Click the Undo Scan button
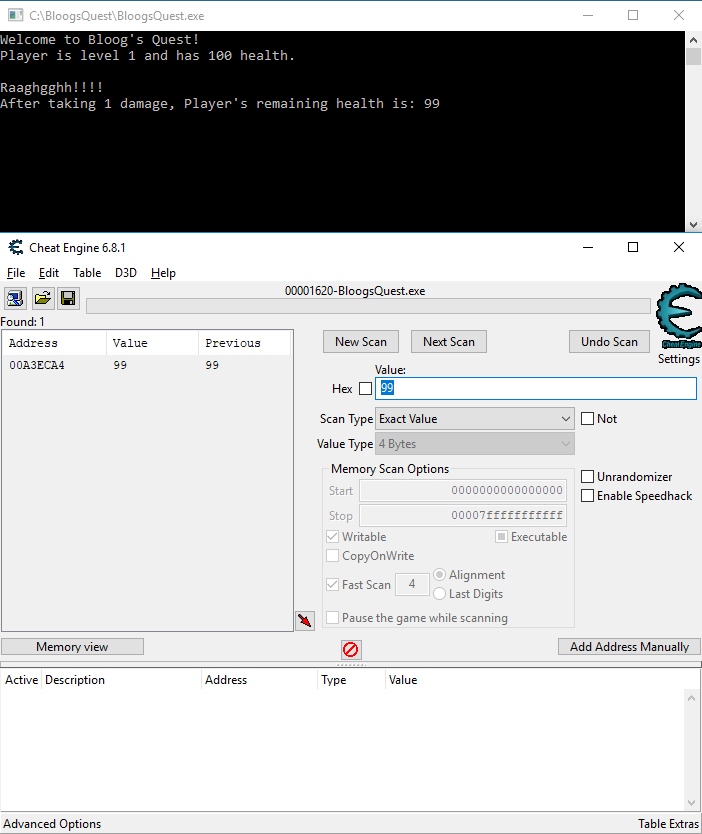This screenshot has height=834, width=702. pos(609,342)
